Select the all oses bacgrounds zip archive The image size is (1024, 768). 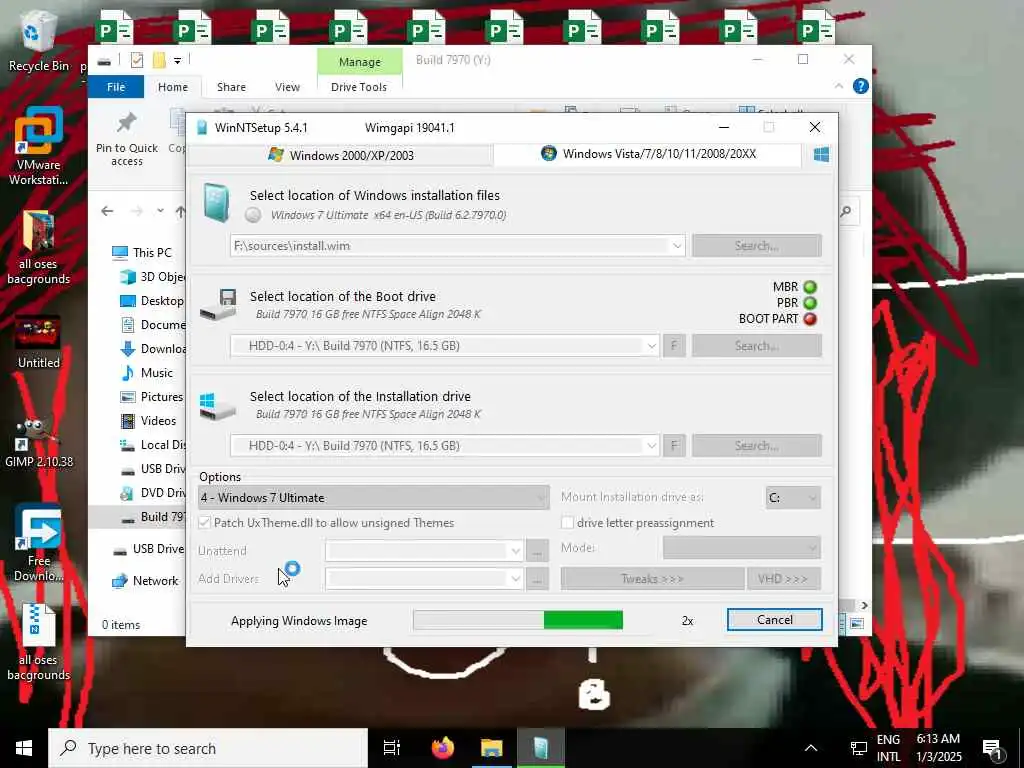pos(38,643)
